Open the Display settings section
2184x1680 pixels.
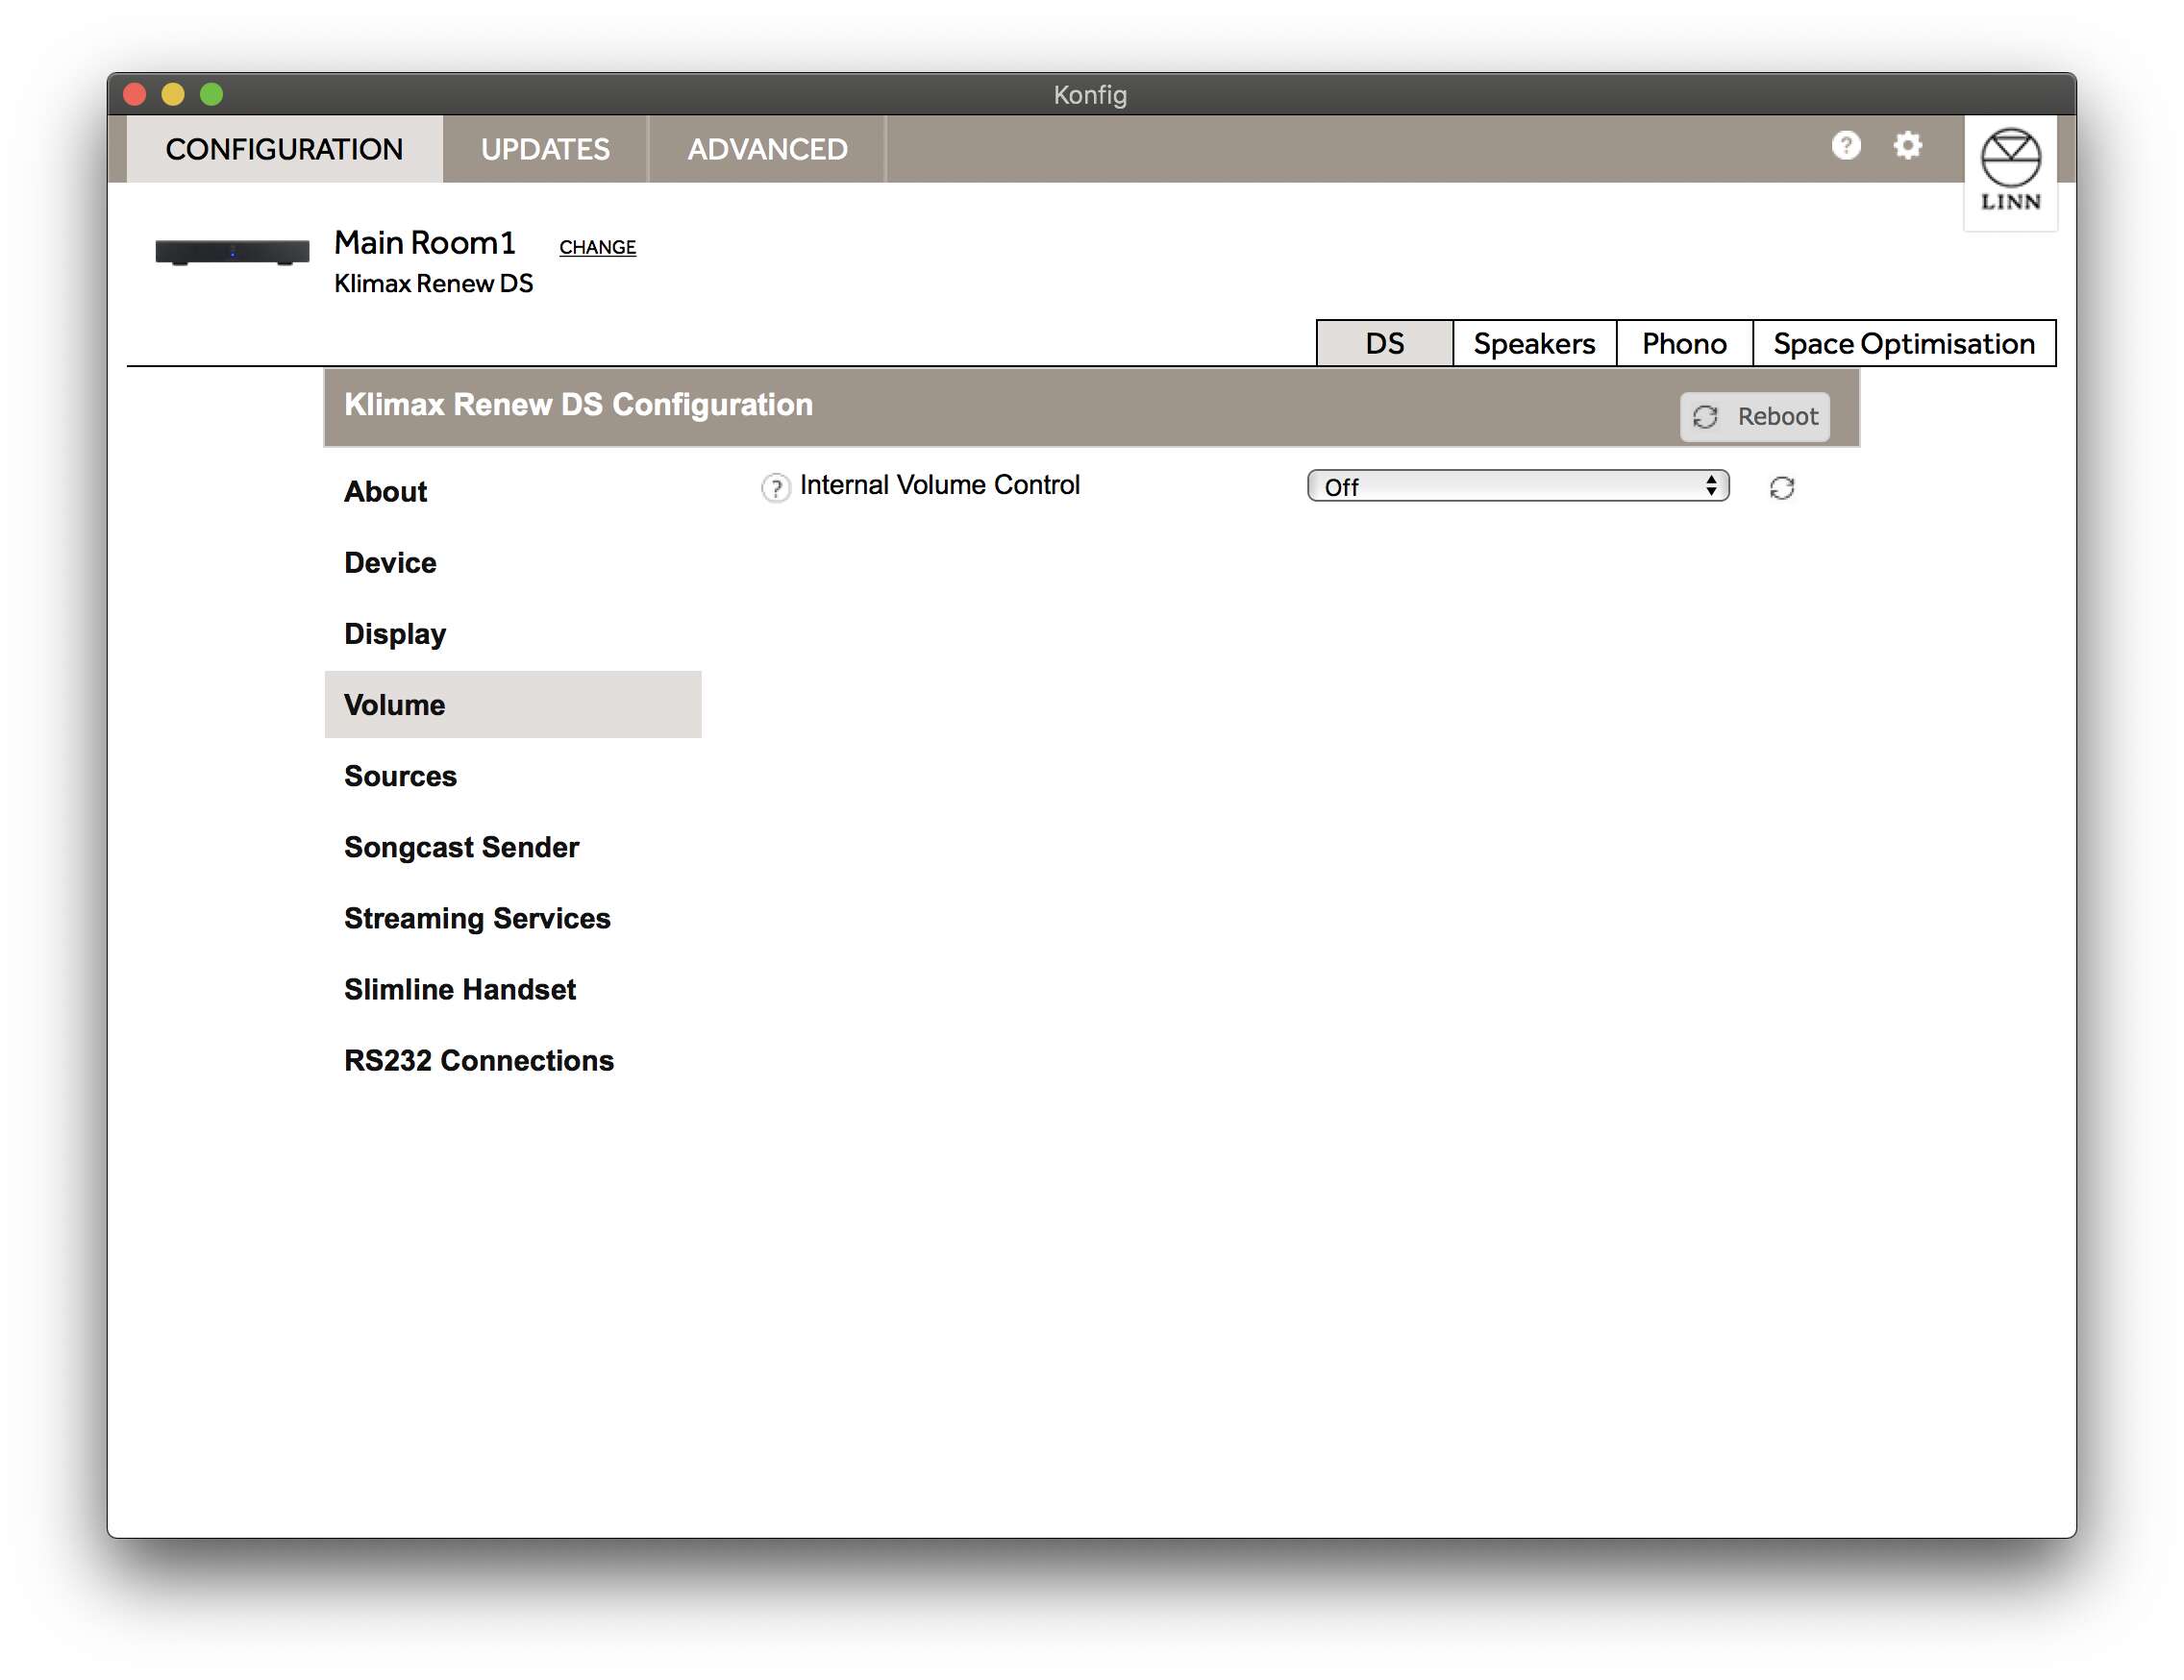click(395, 634)
